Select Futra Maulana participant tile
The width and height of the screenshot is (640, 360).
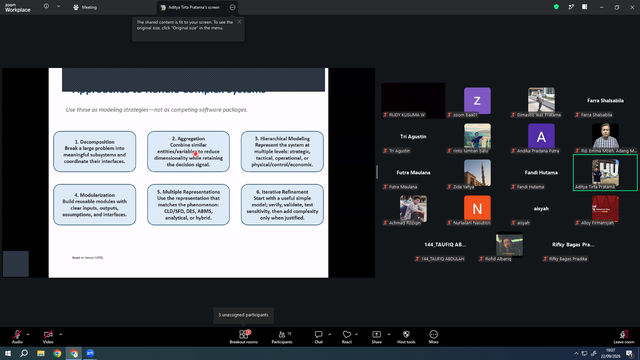tap(413, 173)
